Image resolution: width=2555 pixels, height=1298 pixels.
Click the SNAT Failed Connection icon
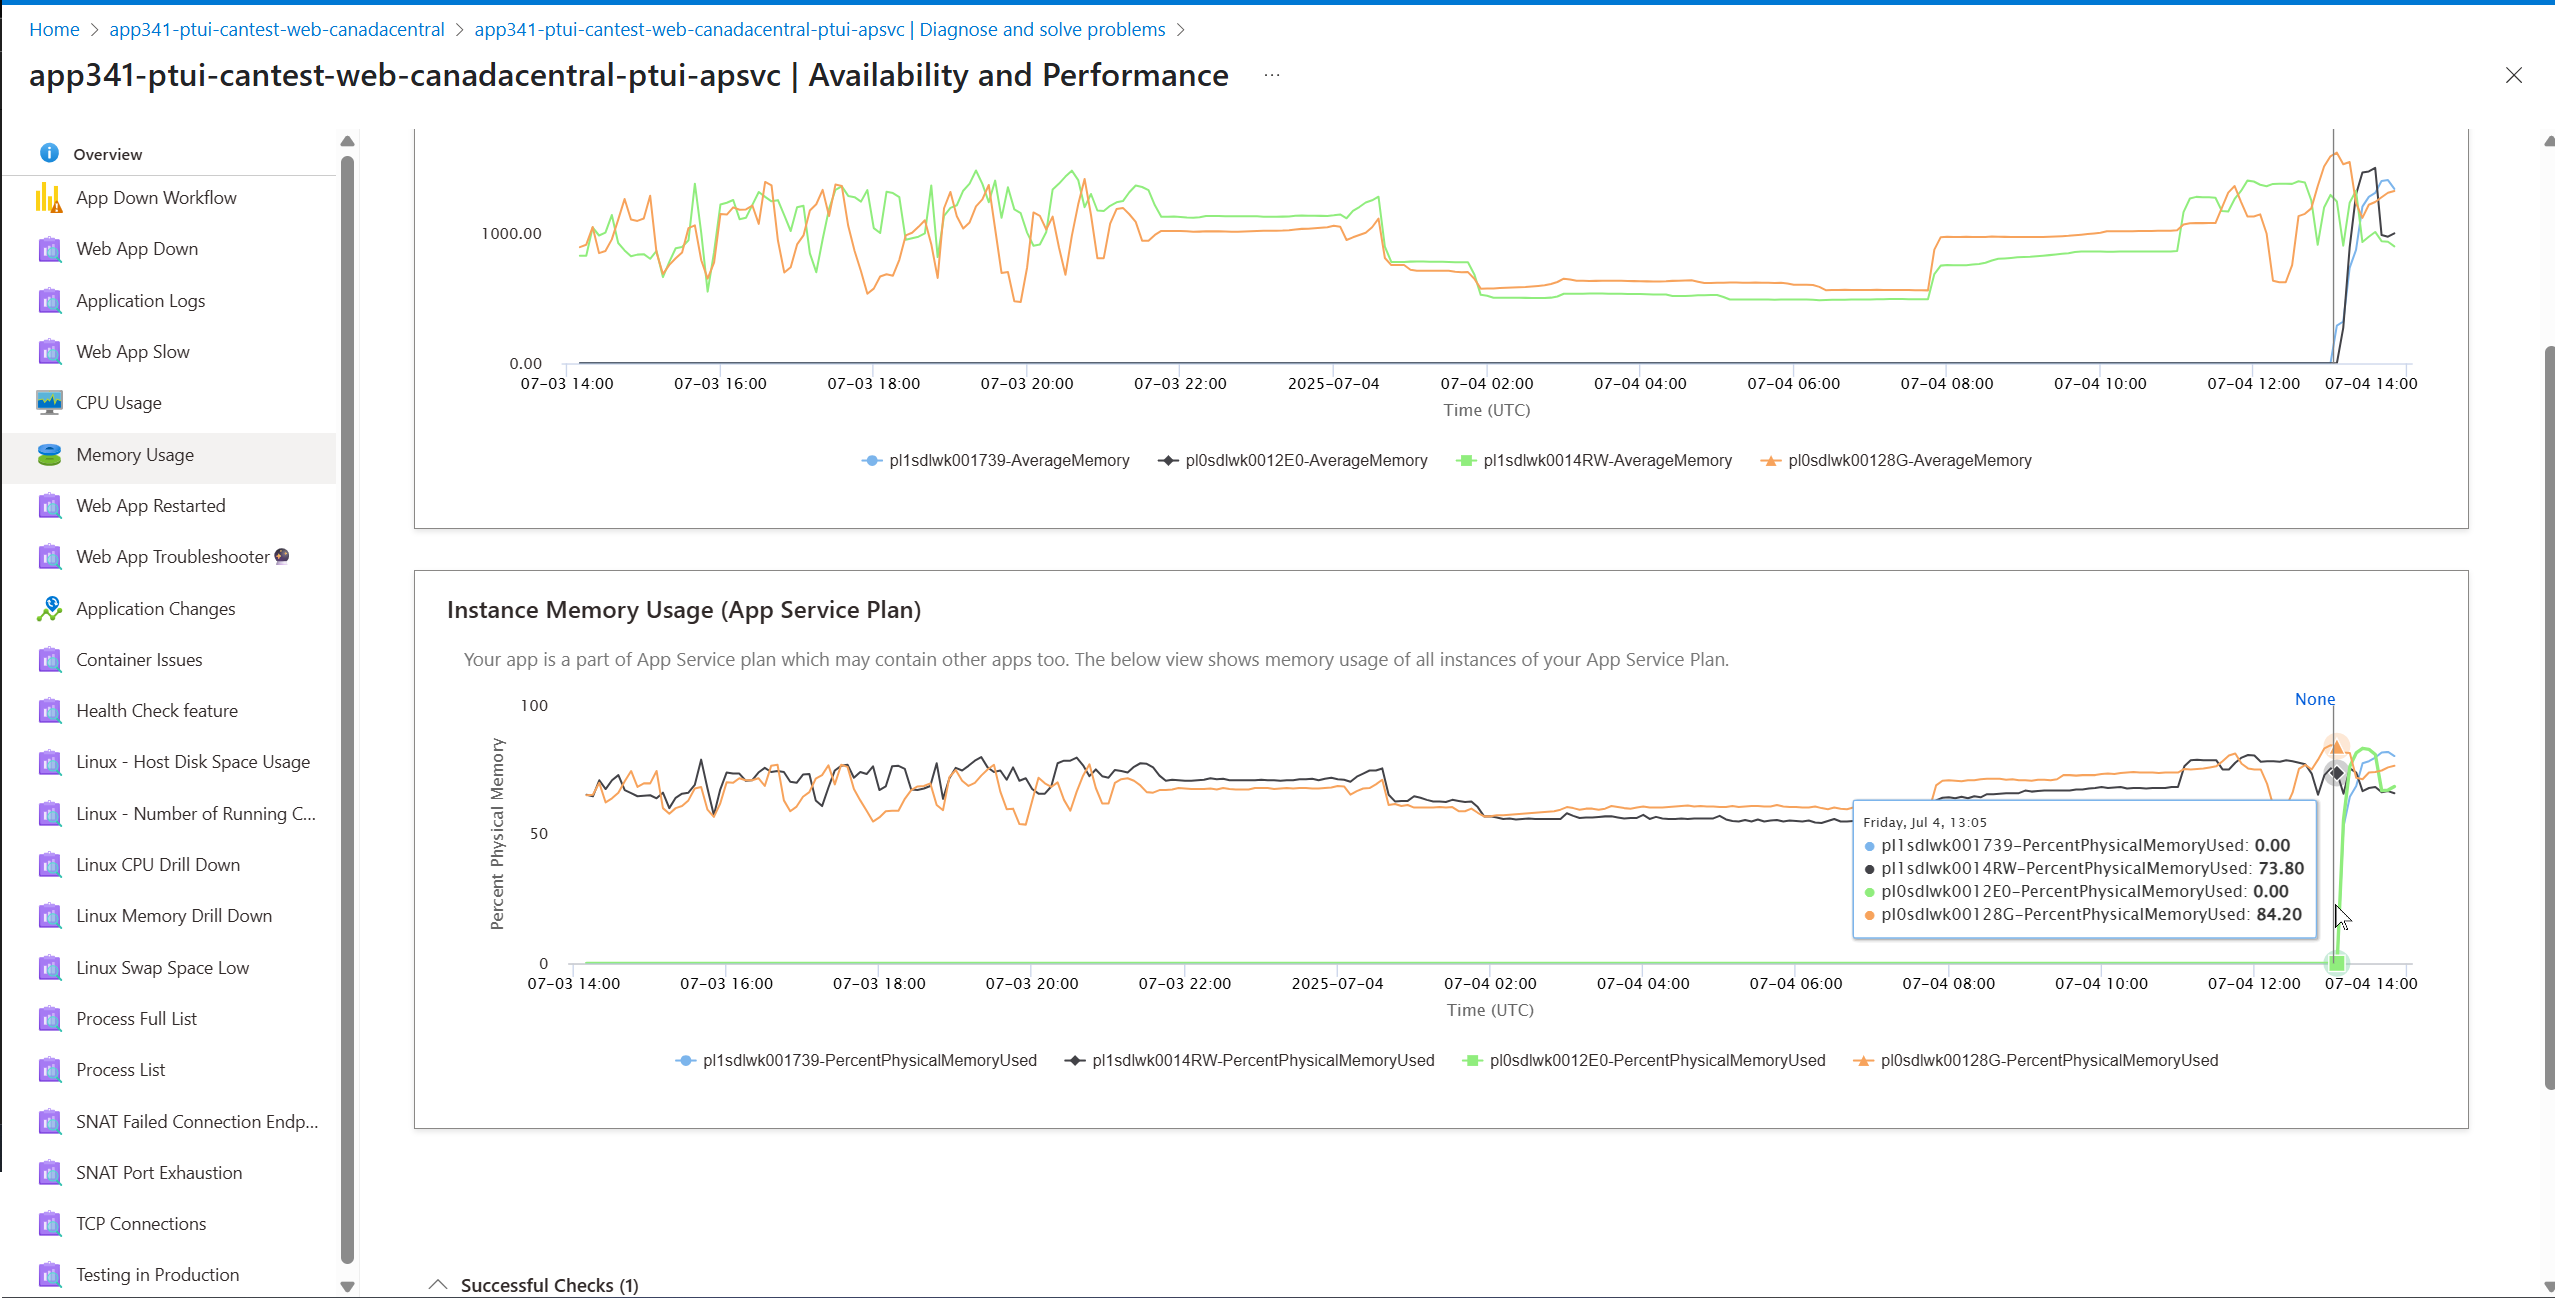tap(49, 1122)
